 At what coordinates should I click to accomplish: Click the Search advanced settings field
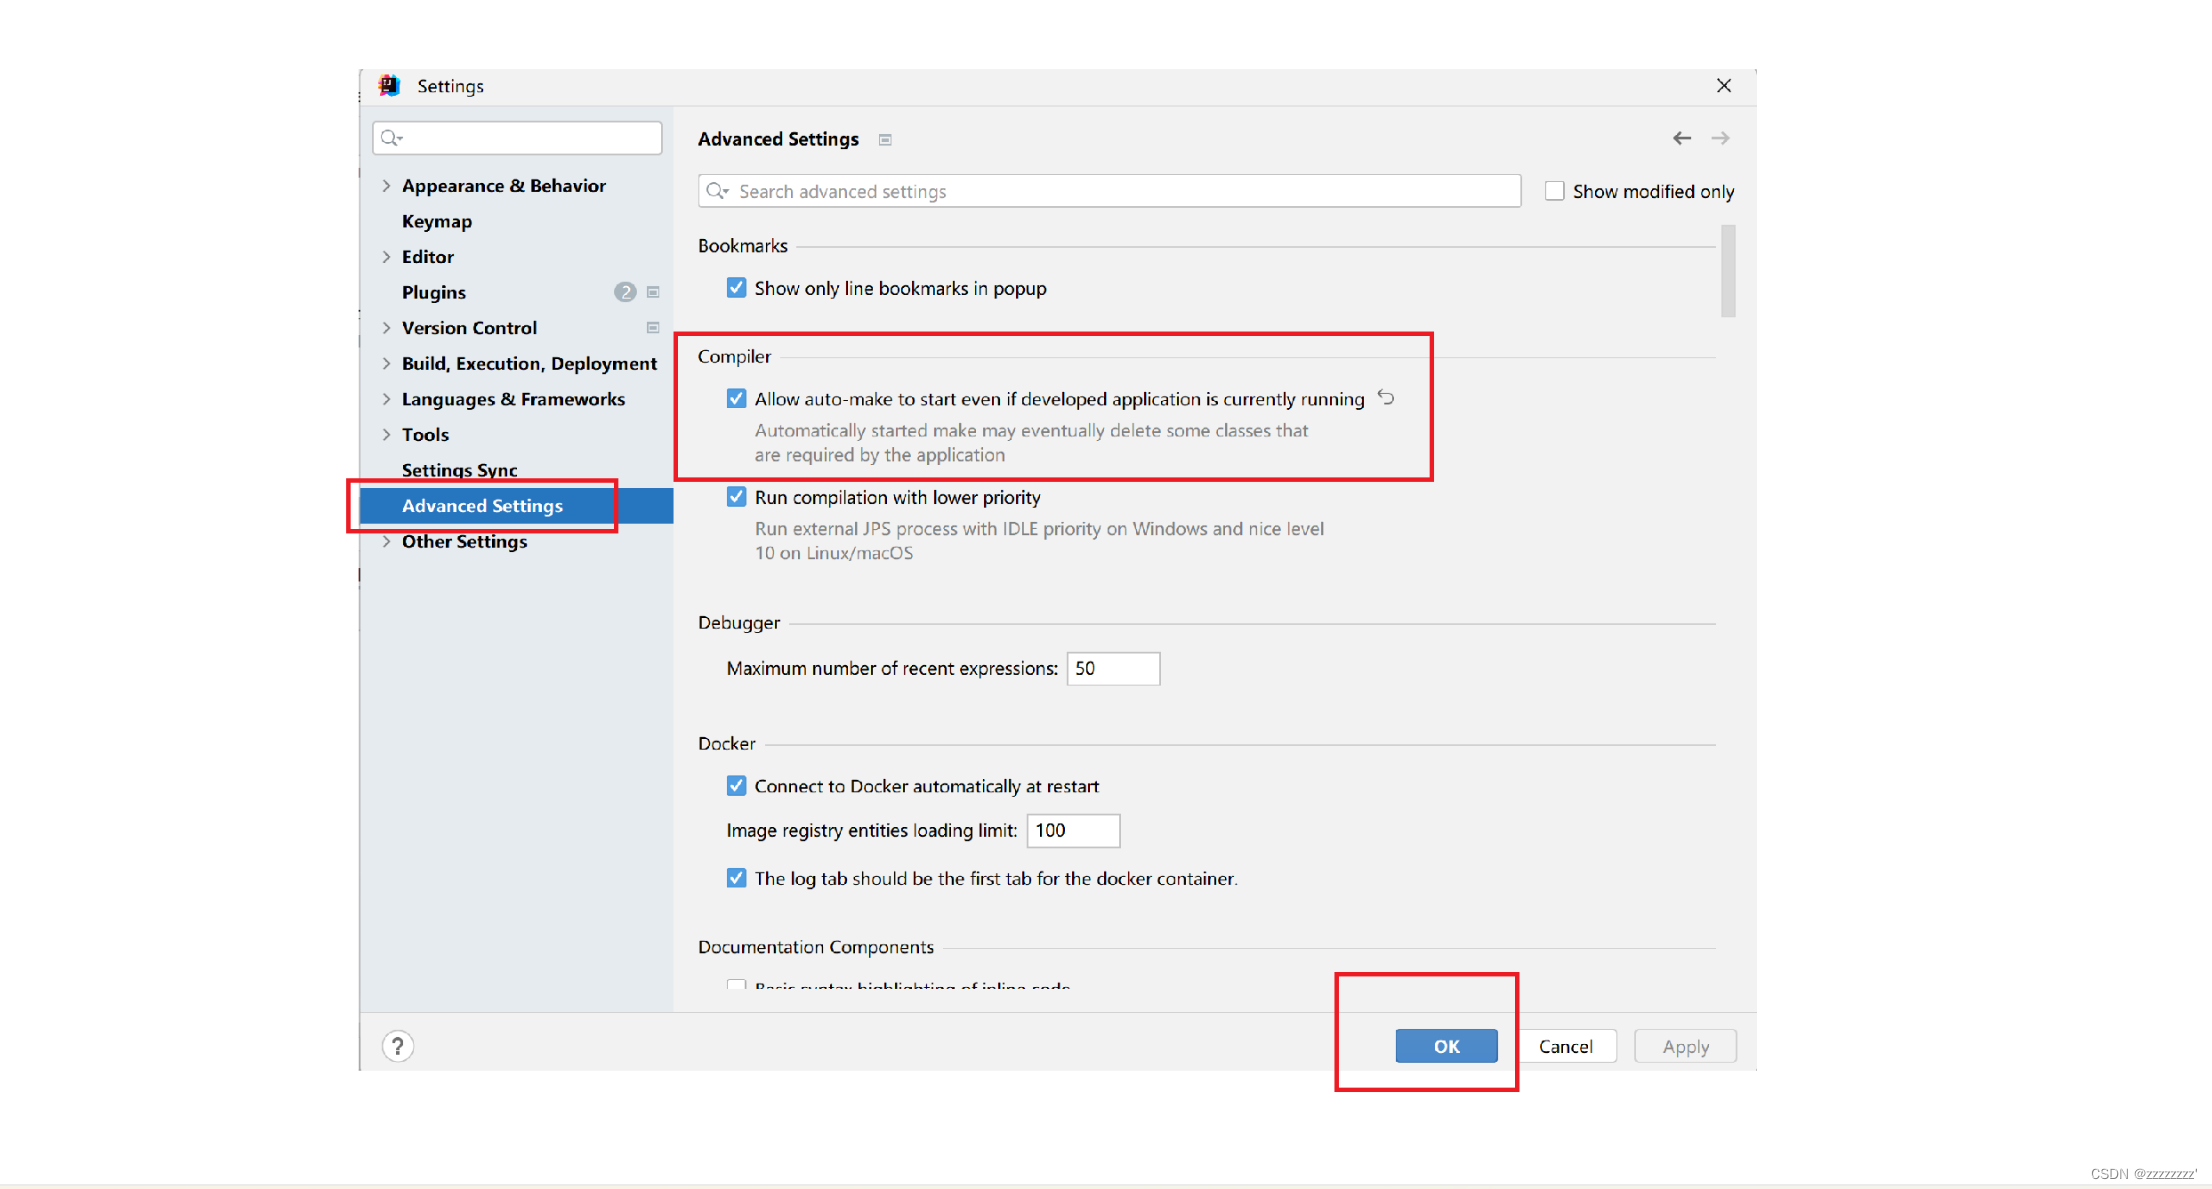[1110, 191]
